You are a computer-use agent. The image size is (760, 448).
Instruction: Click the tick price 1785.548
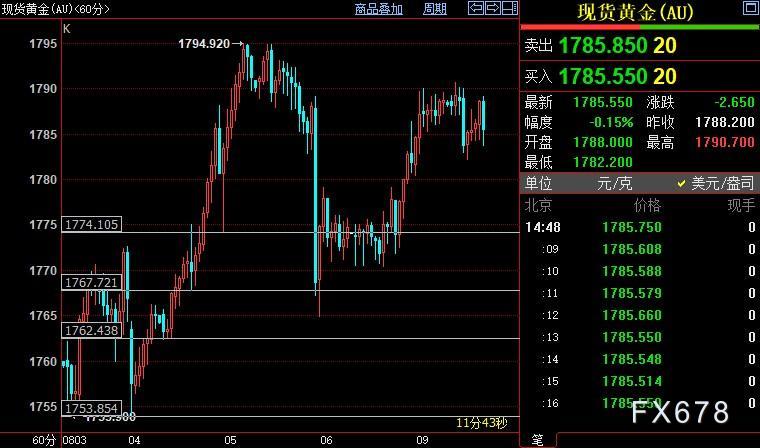(x=632, y=359)
